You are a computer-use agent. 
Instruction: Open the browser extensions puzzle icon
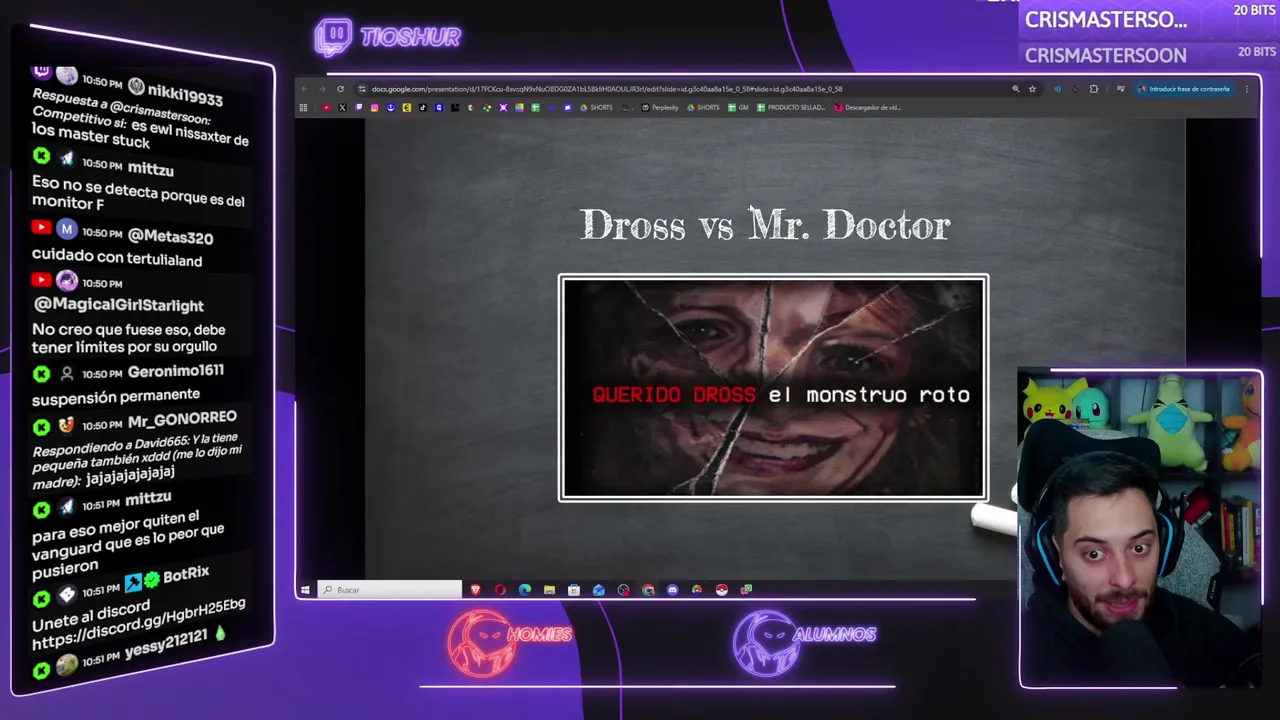tap(1093, 89)
